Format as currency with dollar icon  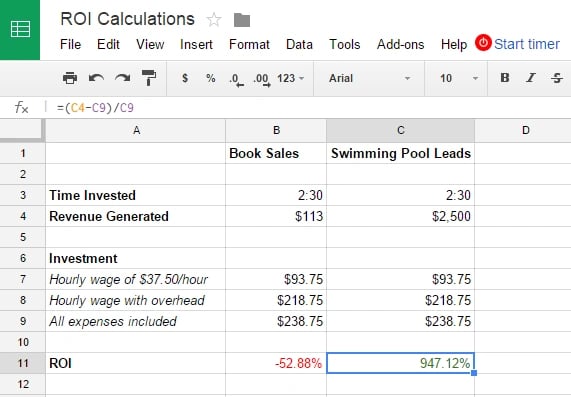(x=185, y=78)
